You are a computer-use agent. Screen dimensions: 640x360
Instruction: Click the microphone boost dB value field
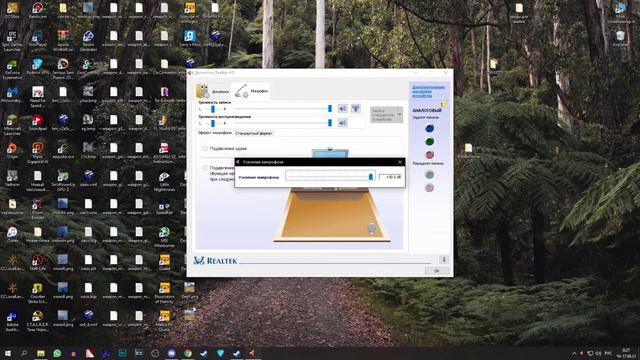(x=390, y=177)
